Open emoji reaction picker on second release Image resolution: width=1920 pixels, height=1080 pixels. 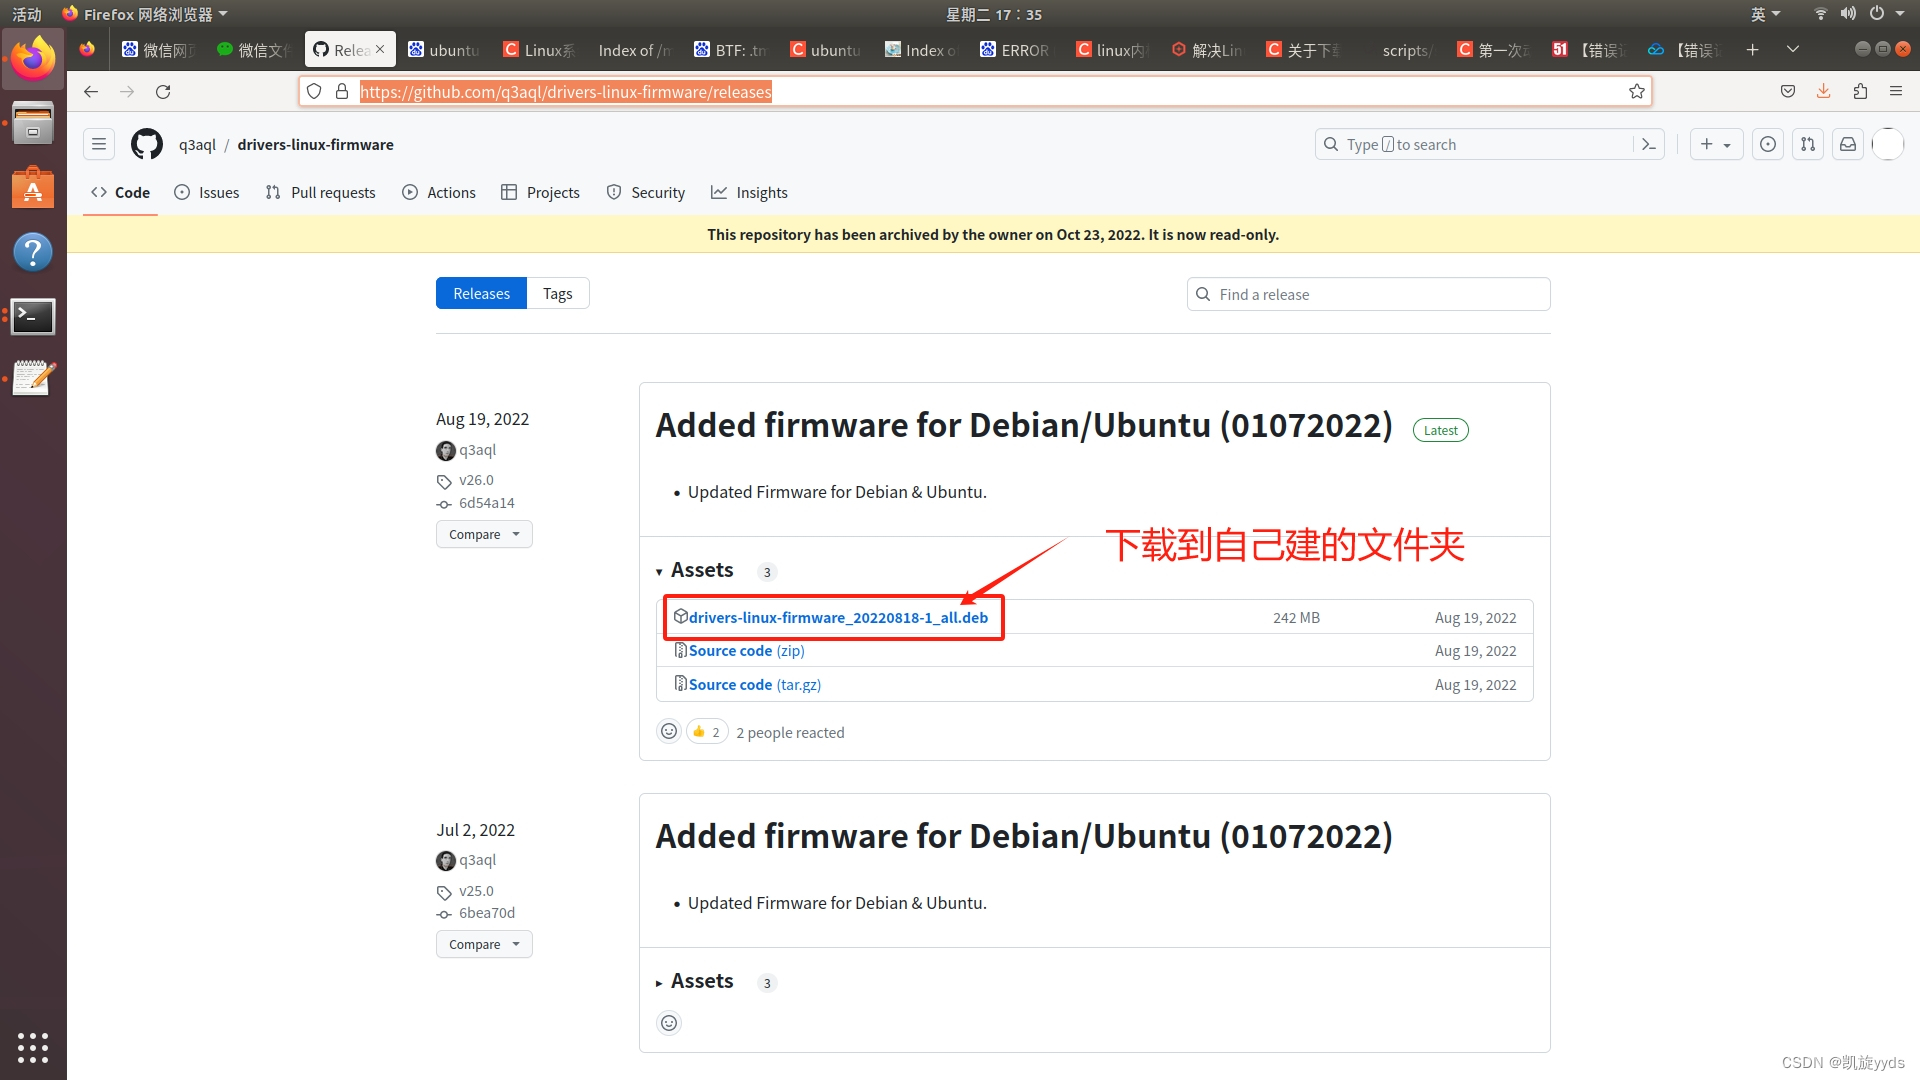(x=668, y=1022)
